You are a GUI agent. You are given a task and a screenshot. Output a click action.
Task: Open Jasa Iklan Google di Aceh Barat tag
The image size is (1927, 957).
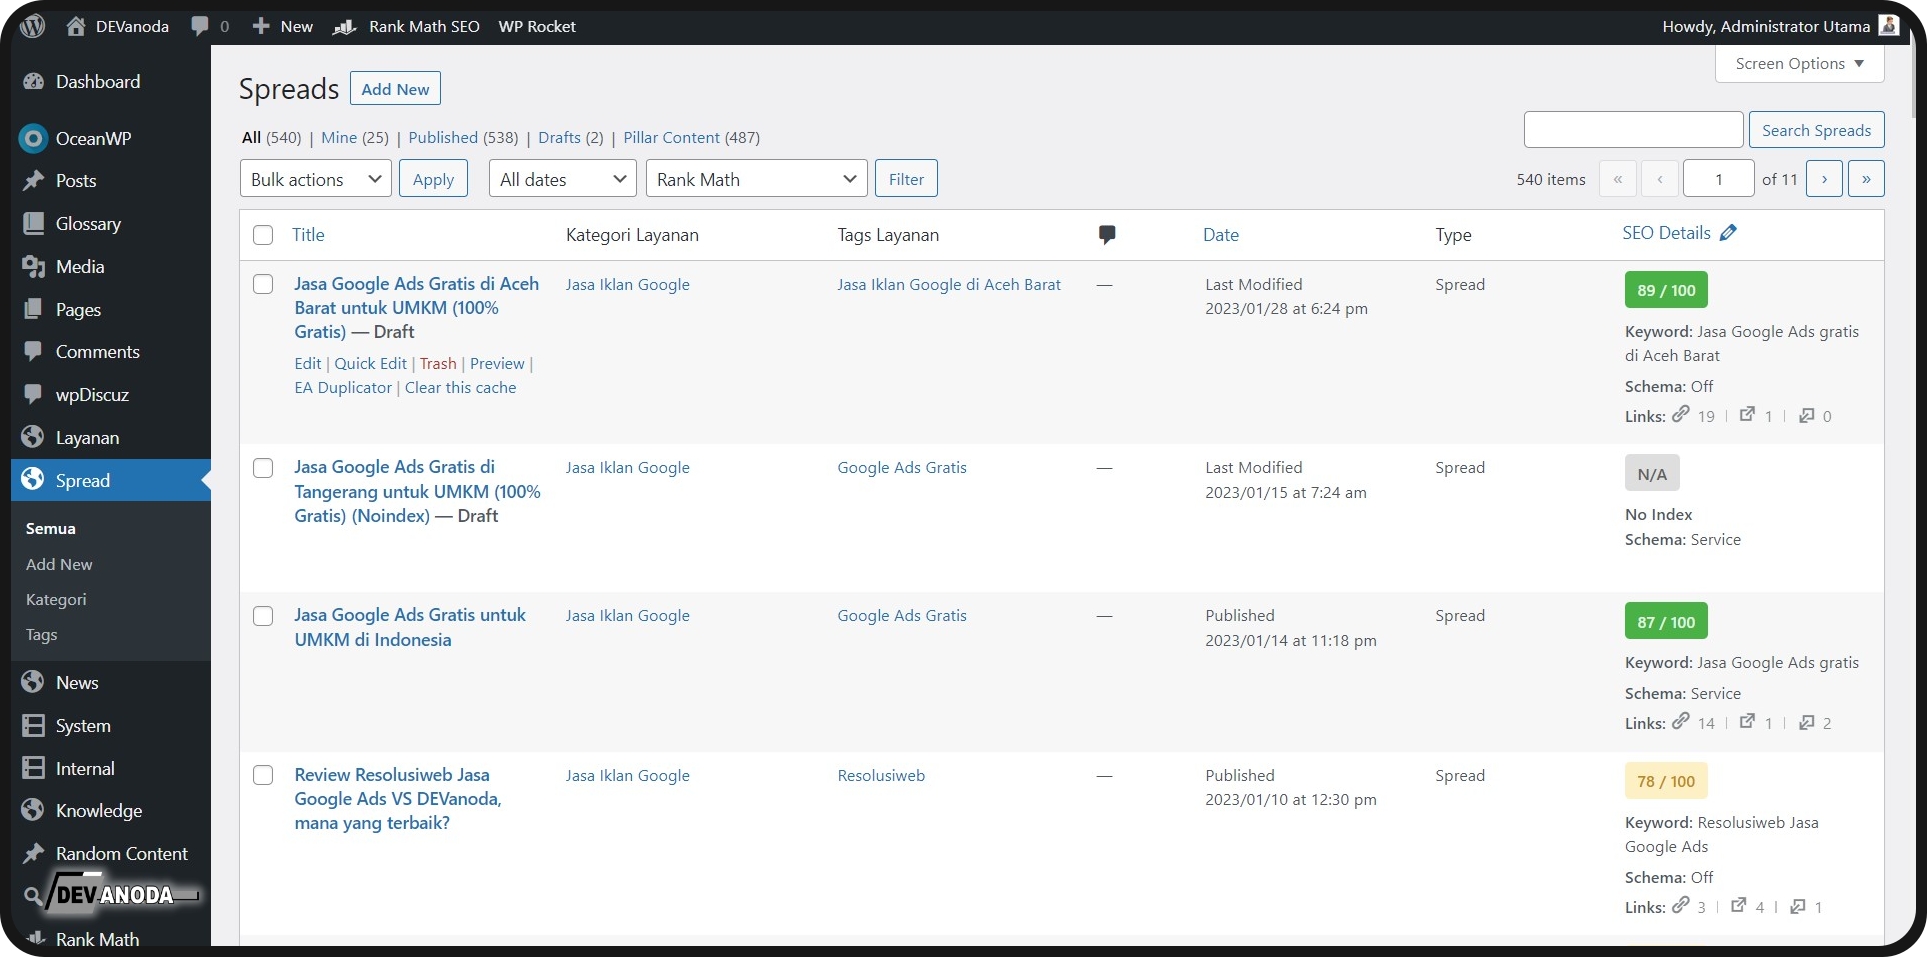pyautogui.click(x=949, y=285)
